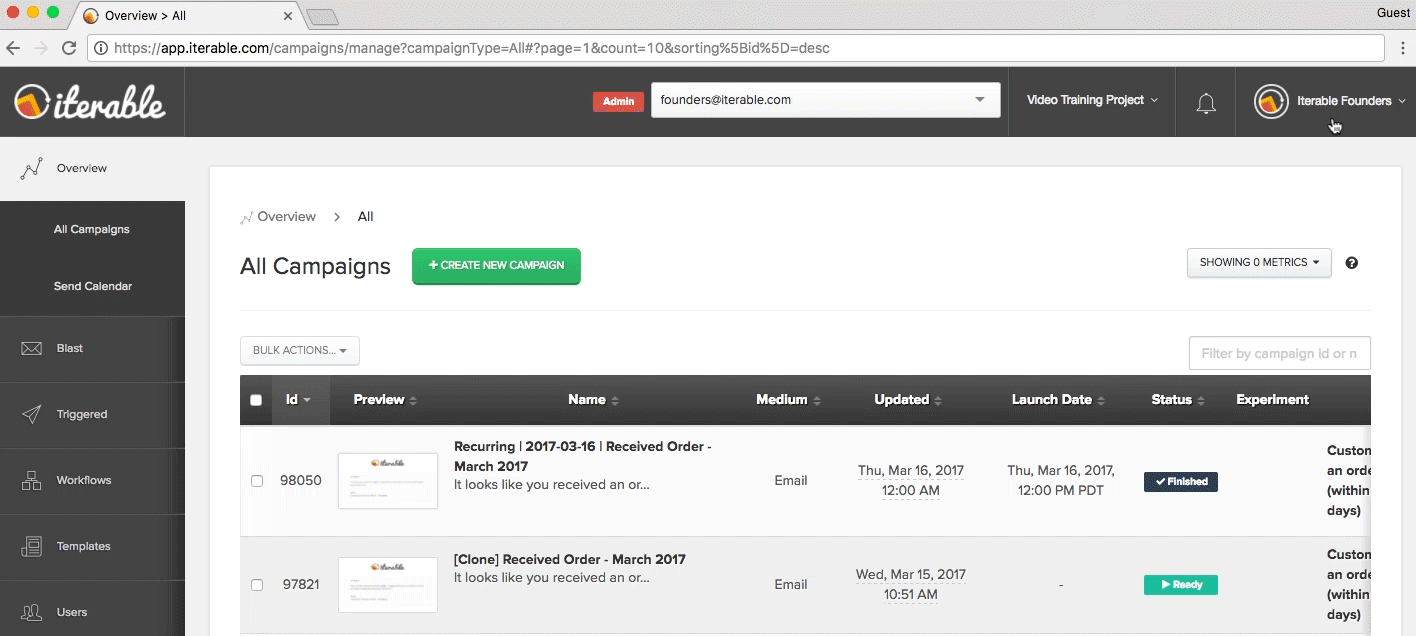The height and width of the screenshot is (636, 1416).
Task: Click the site info icon in address bar
Action: [101, 48]
